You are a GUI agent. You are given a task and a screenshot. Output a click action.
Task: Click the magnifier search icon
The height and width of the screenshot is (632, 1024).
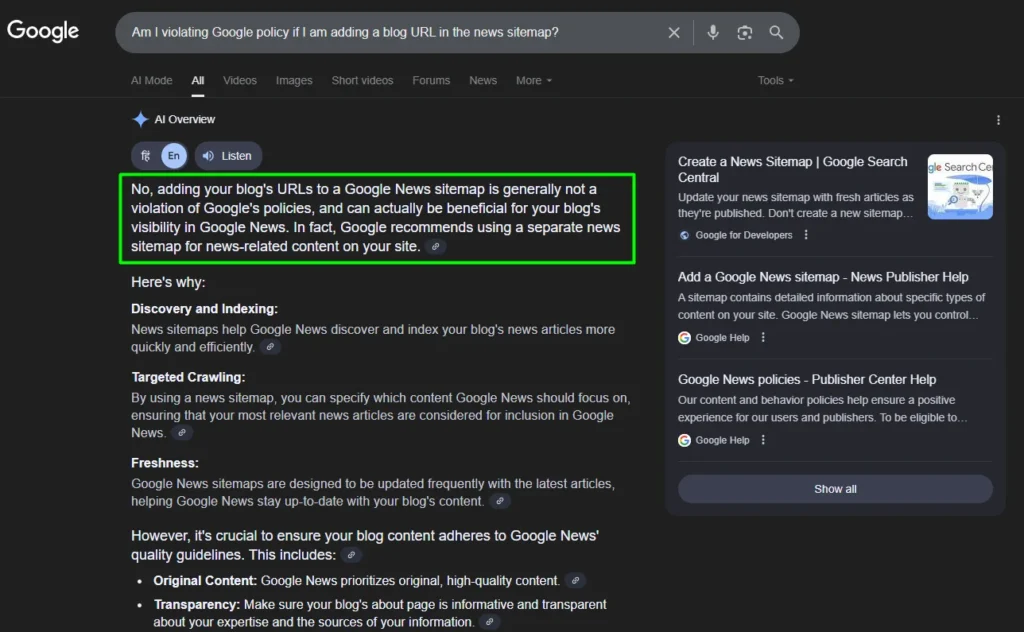(x=776, y=32)
